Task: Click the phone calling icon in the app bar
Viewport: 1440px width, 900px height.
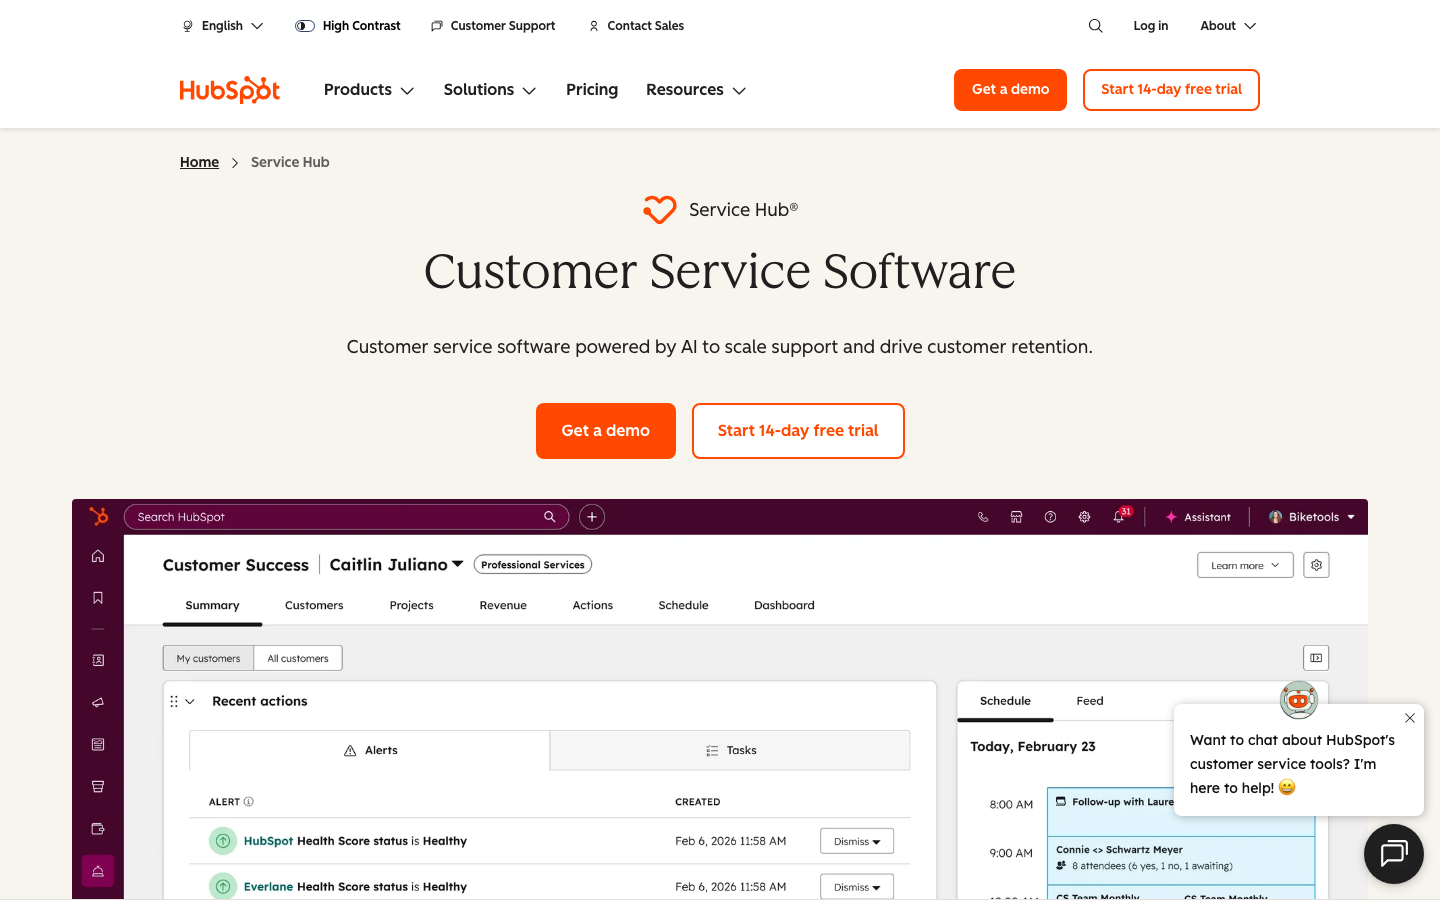Action: (x=983, y=517)
